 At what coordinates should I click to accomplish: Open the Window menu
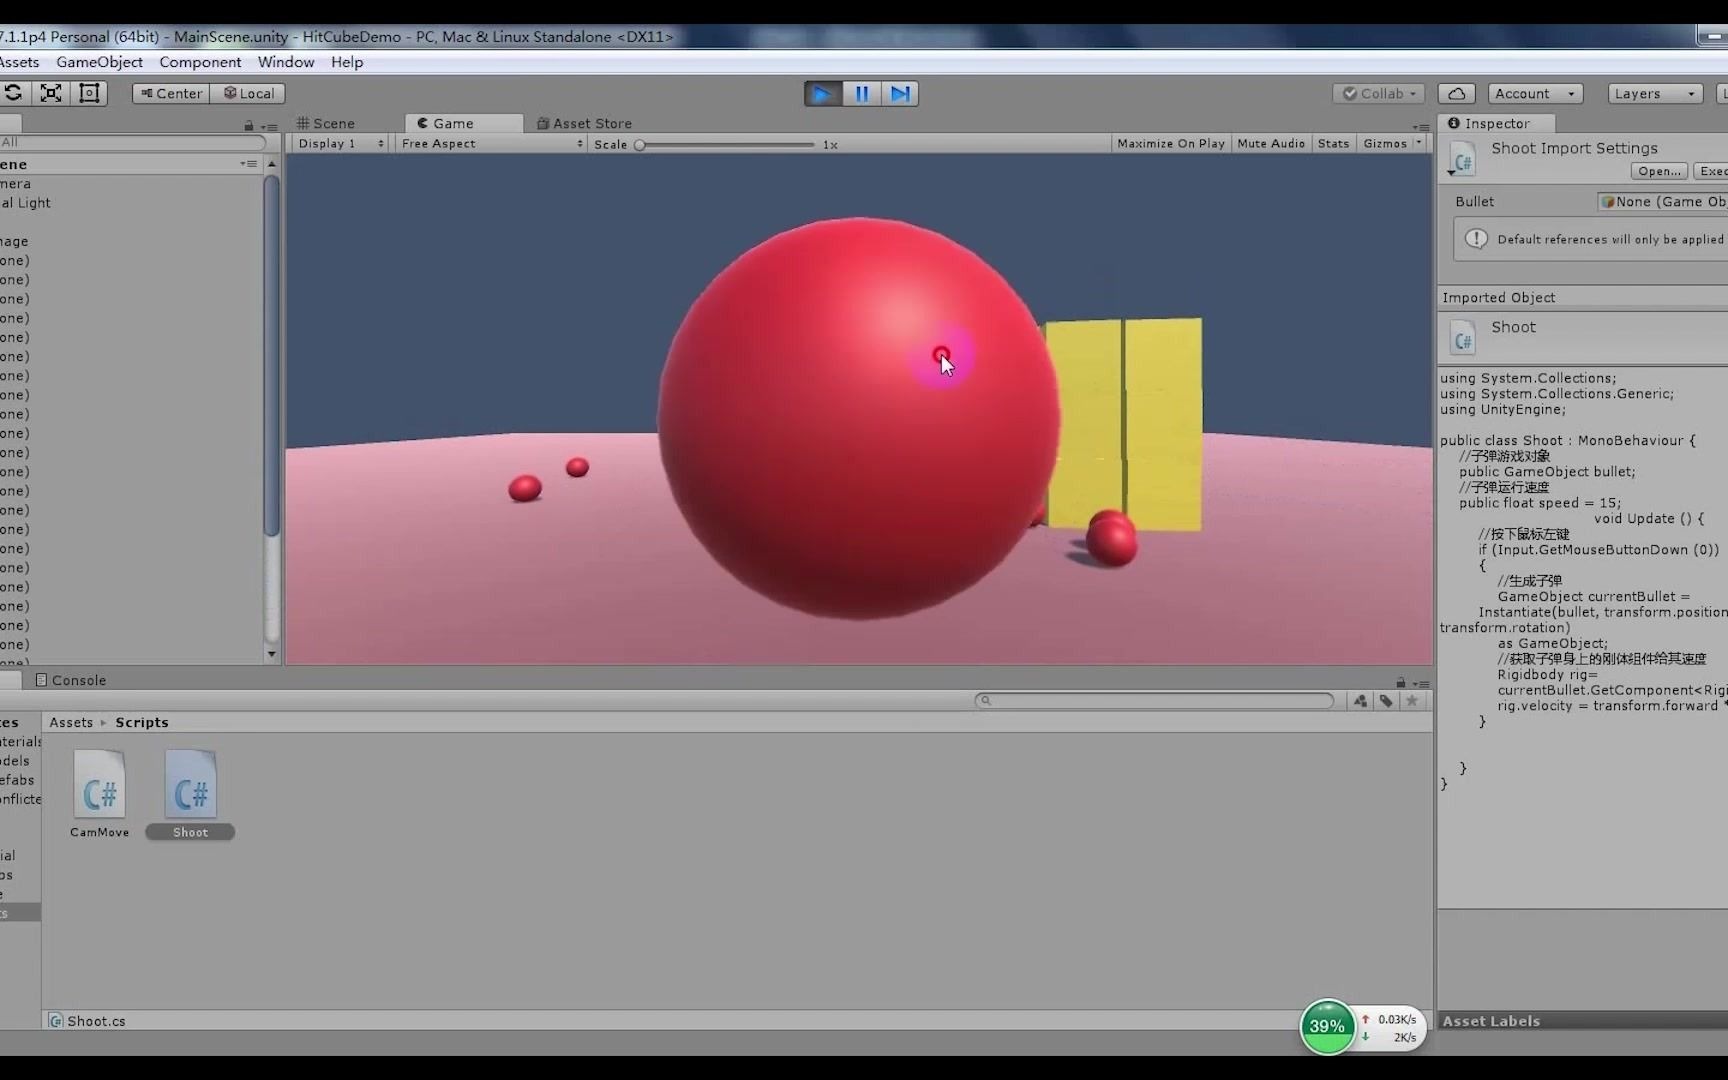[286, 62]
